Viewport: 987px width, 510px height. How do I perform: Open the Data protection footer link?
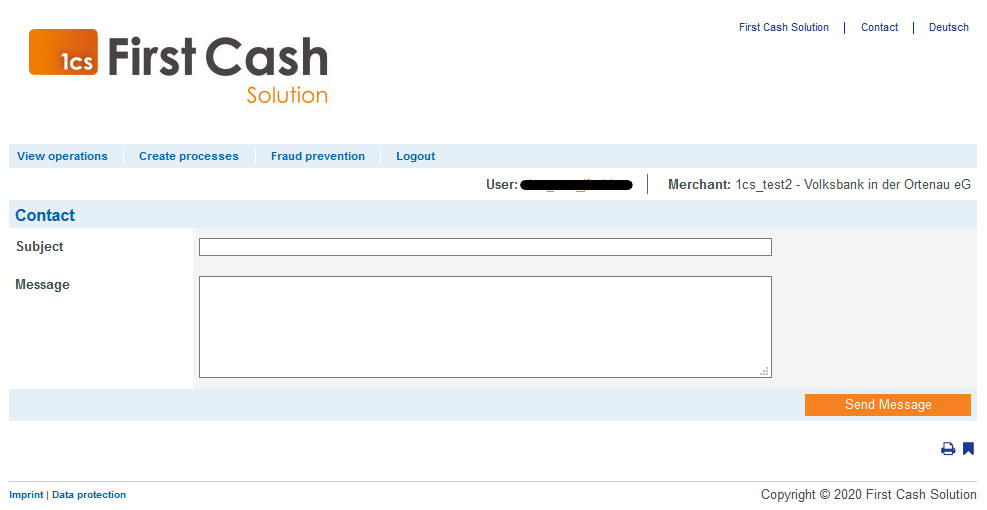coord(89,495)
